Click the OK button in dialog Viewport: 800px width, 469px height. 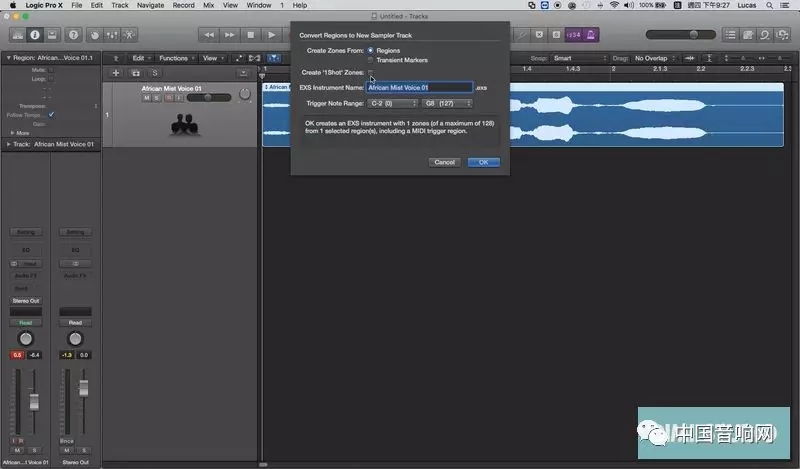(x=484, y=162)
